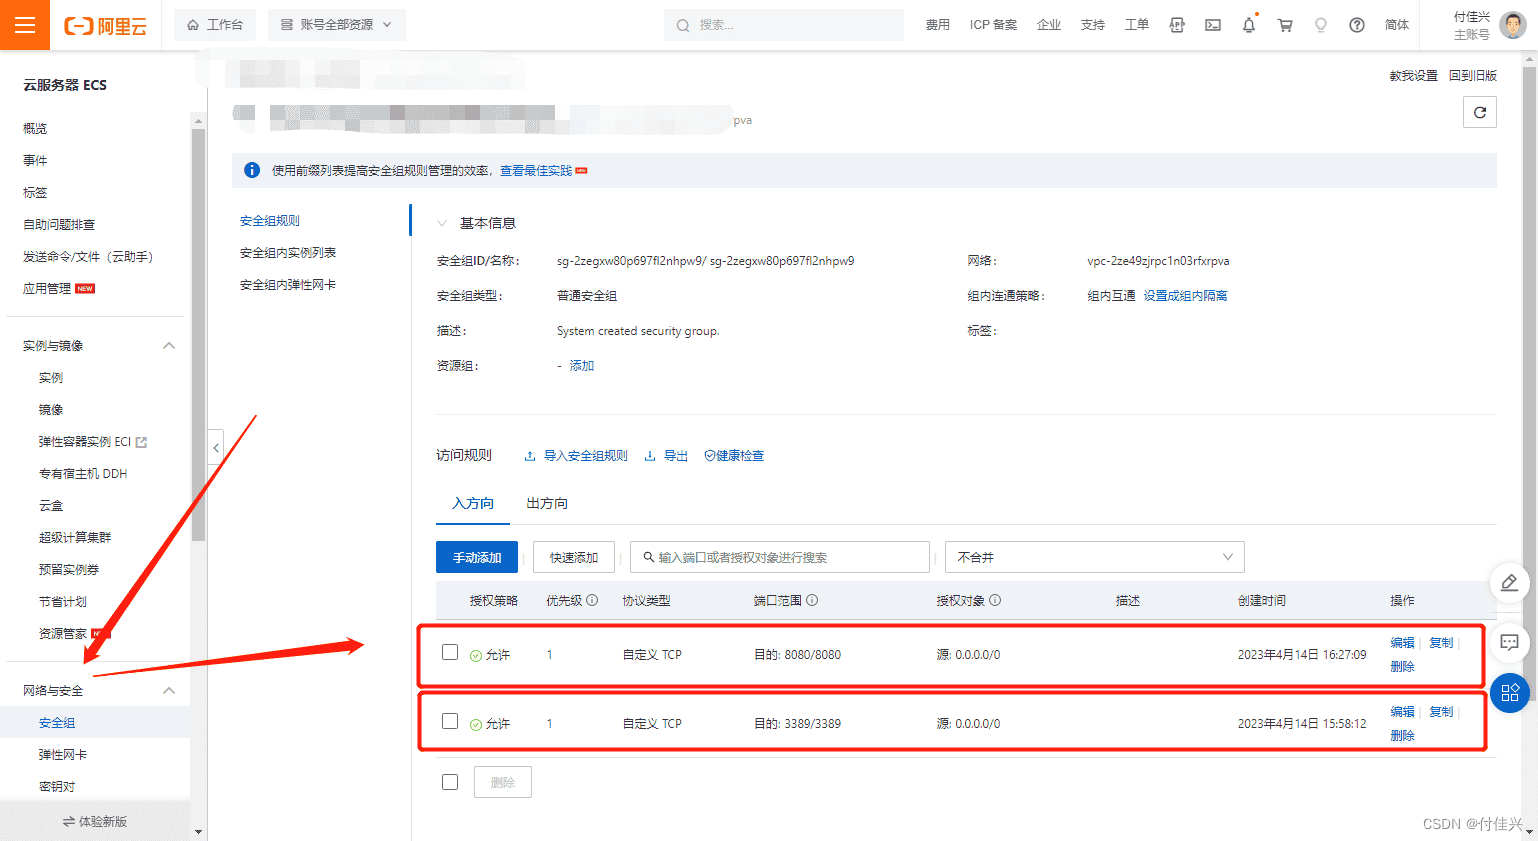
Task: Switch to the 出方向 tab
Action: pos(547,503)
